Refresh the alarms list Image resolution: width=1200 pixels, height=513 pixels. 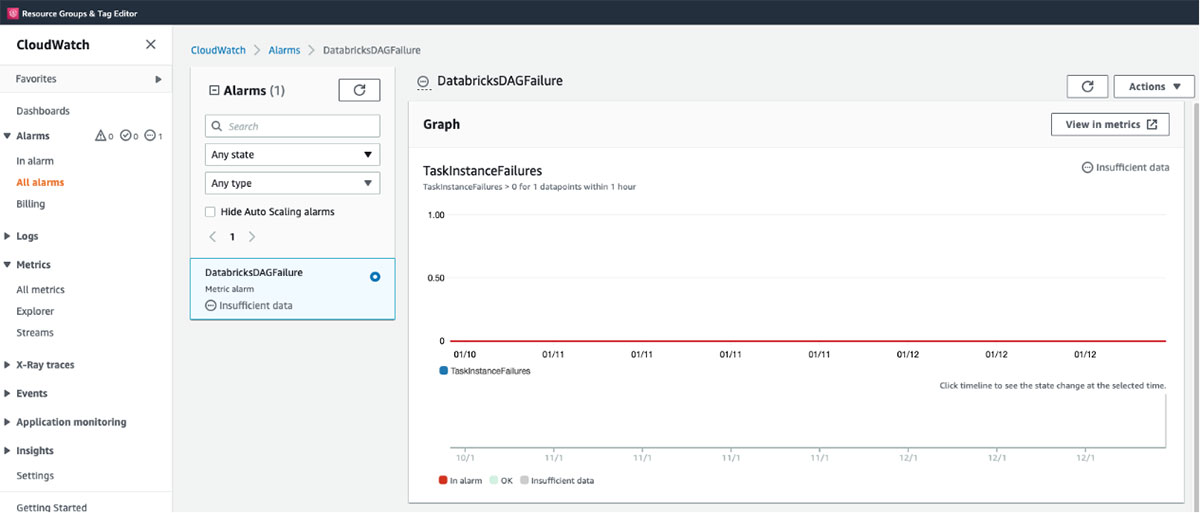pyautogui.click(x=359, y=90)
